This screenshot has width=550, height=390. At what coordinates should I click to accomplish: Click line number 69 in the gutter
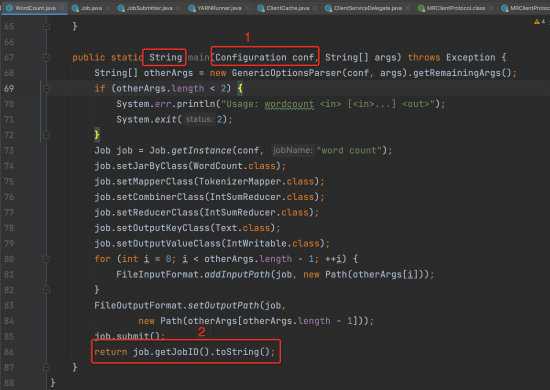[9, 88]
